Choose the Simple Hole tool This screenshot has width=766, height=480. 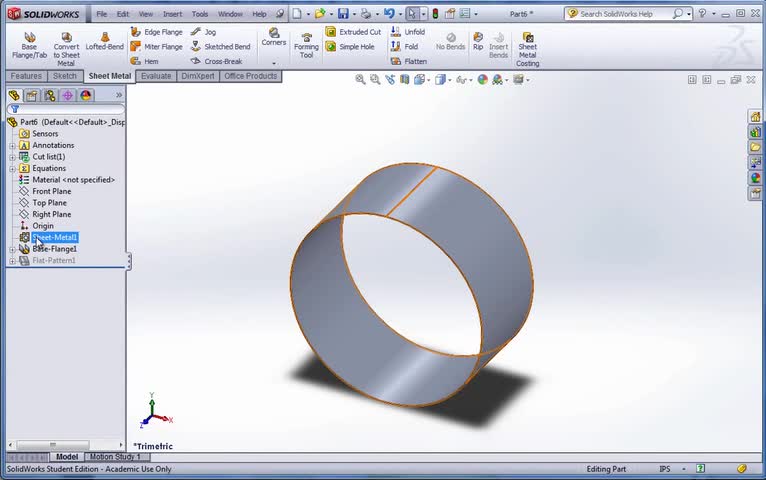coord(350,46)
